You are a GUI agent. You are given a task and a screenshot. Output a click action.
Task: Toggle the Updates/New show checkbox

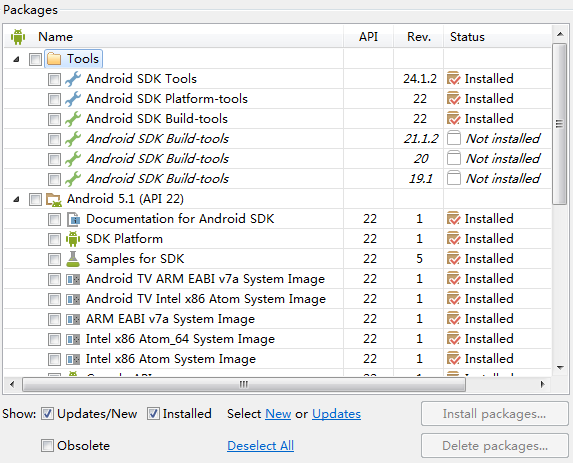coord(47,414)
